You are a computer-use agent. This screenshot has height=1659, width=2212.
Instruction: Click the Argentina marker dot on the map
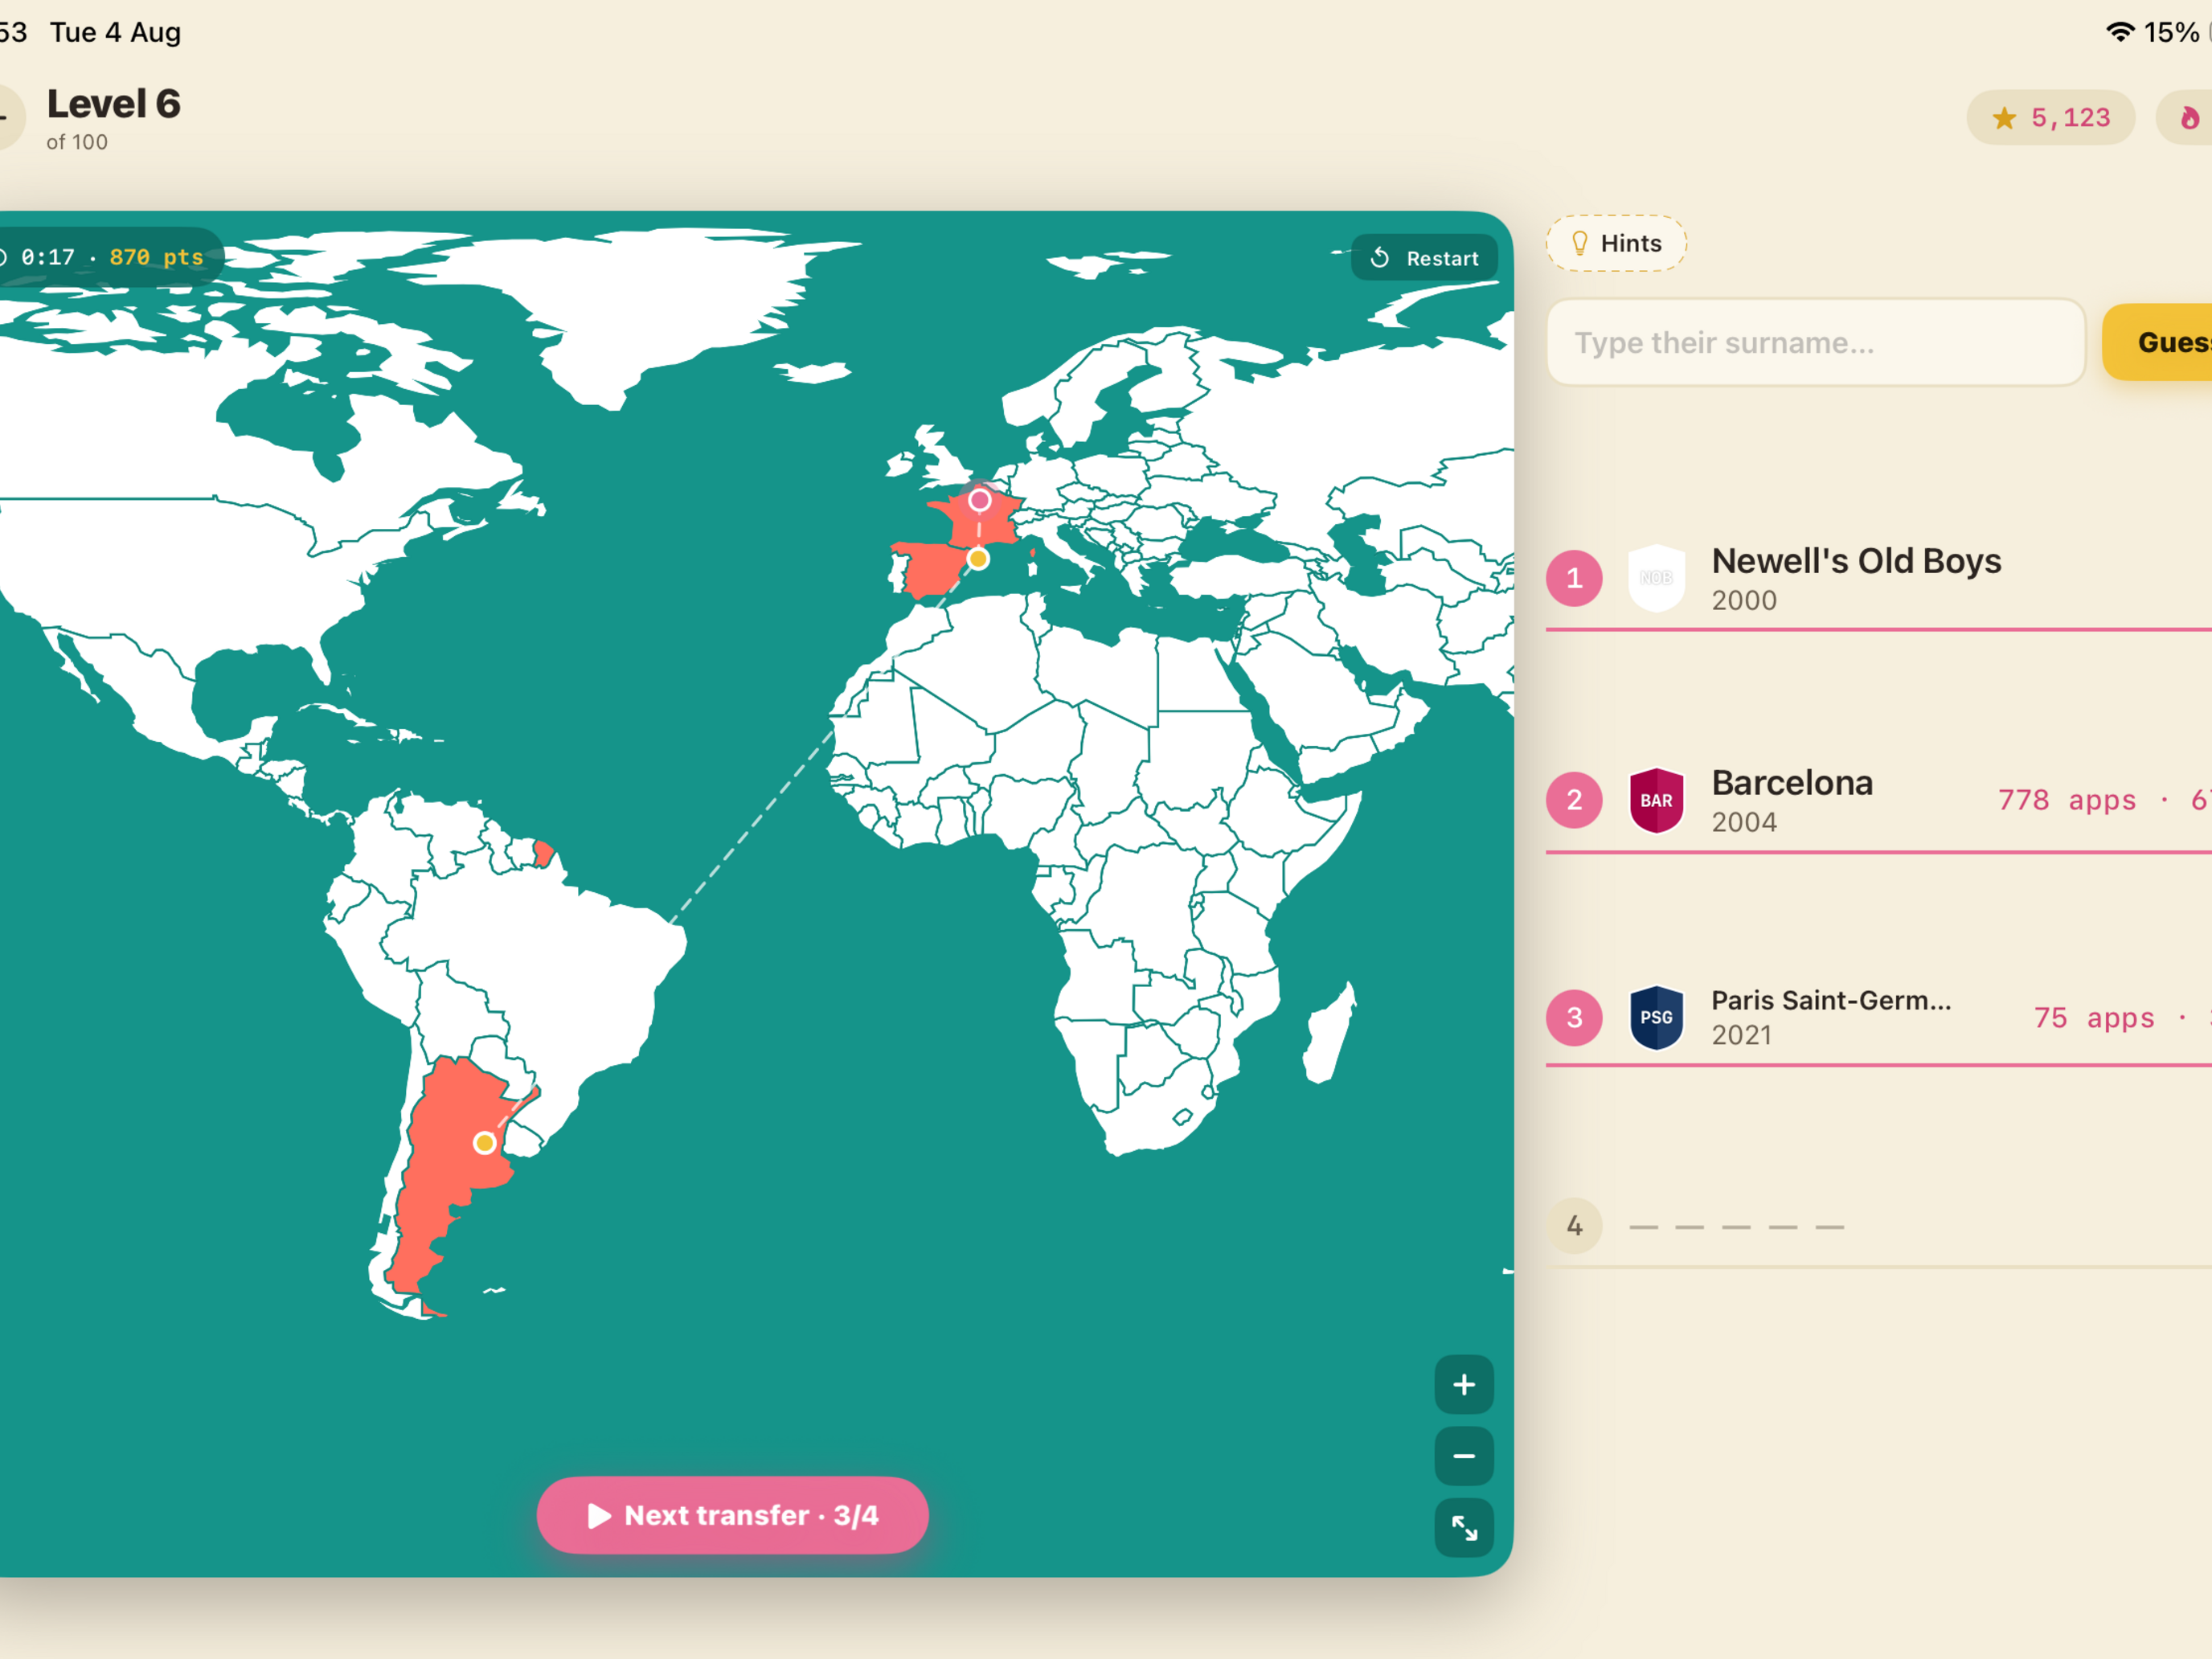pos(484,1142)
